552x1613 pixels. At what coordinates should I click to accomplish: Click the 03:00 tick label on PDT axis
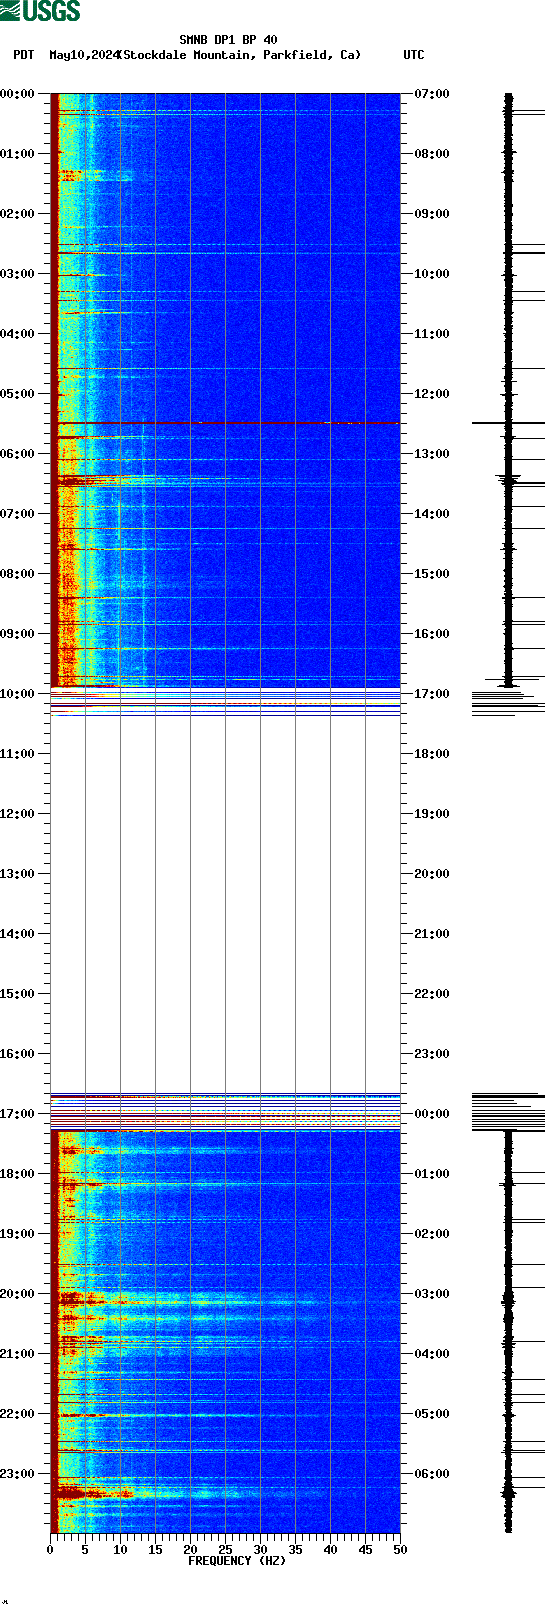(x=17, y=274)
